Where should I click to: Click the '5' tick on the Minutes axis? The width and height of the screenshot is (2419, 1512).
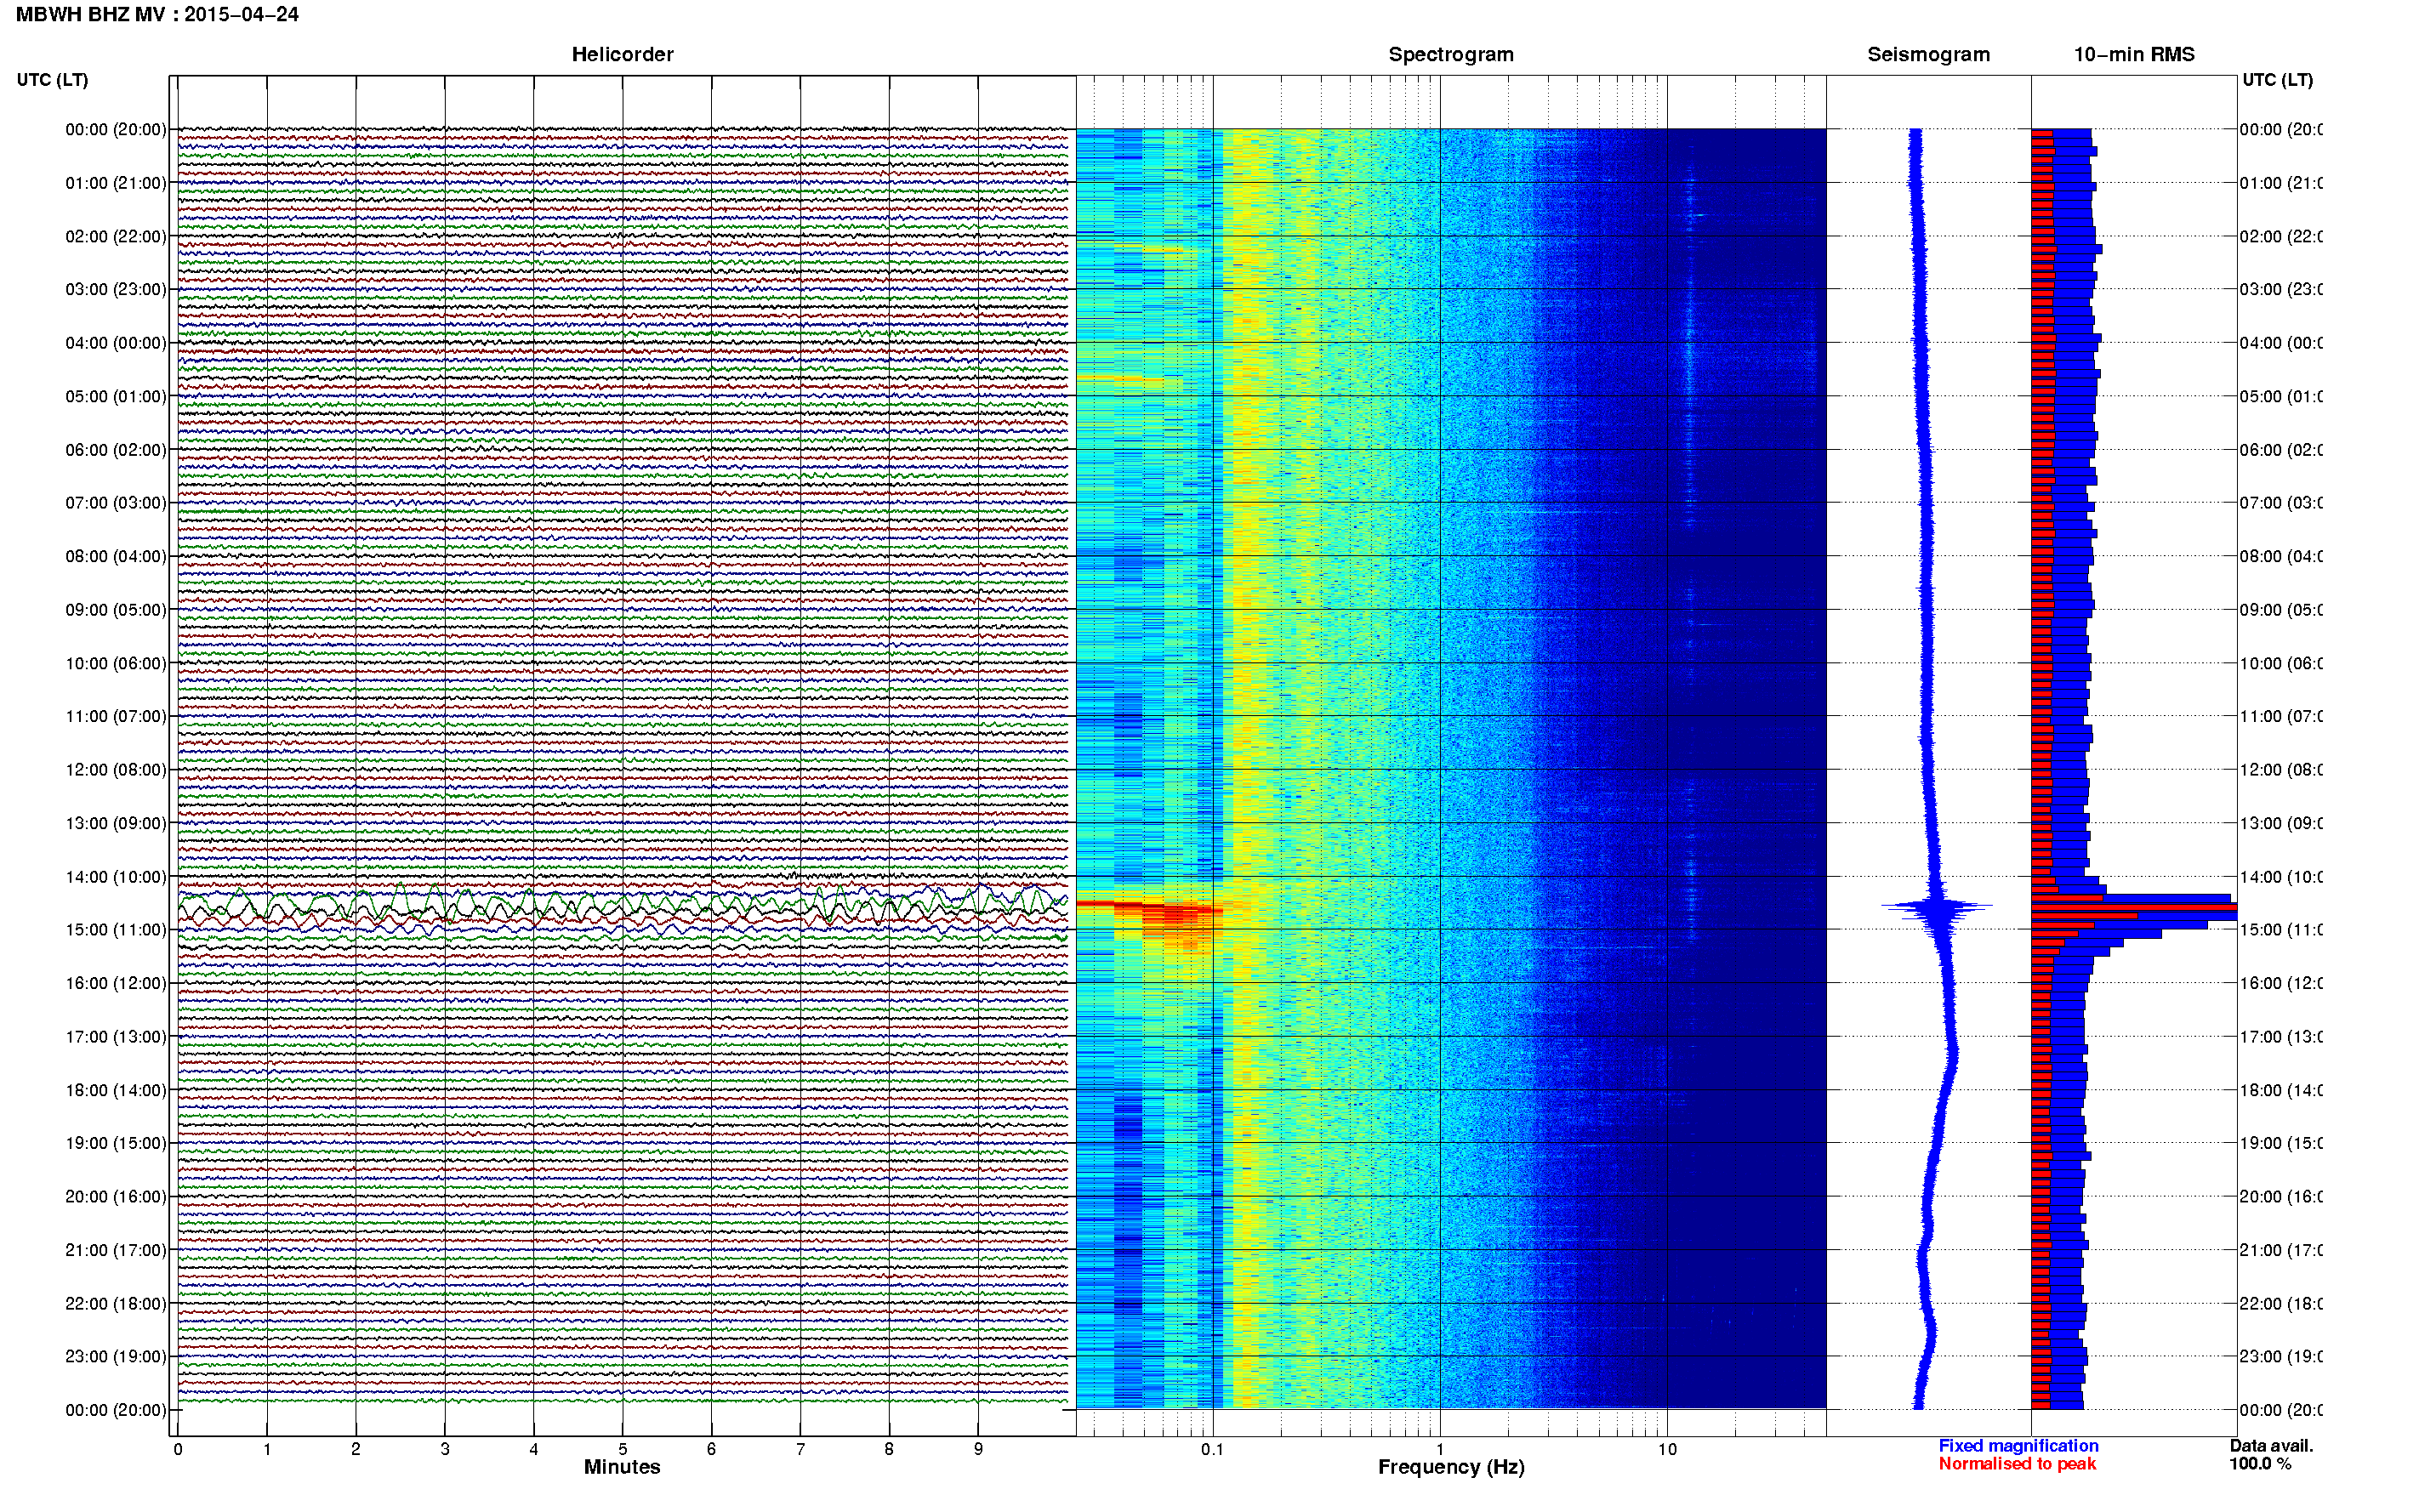pos(623,1449)
